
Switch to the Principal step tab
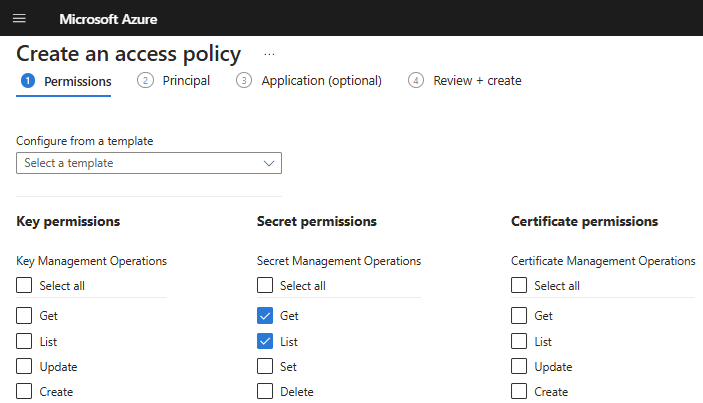tap(174, 81)
